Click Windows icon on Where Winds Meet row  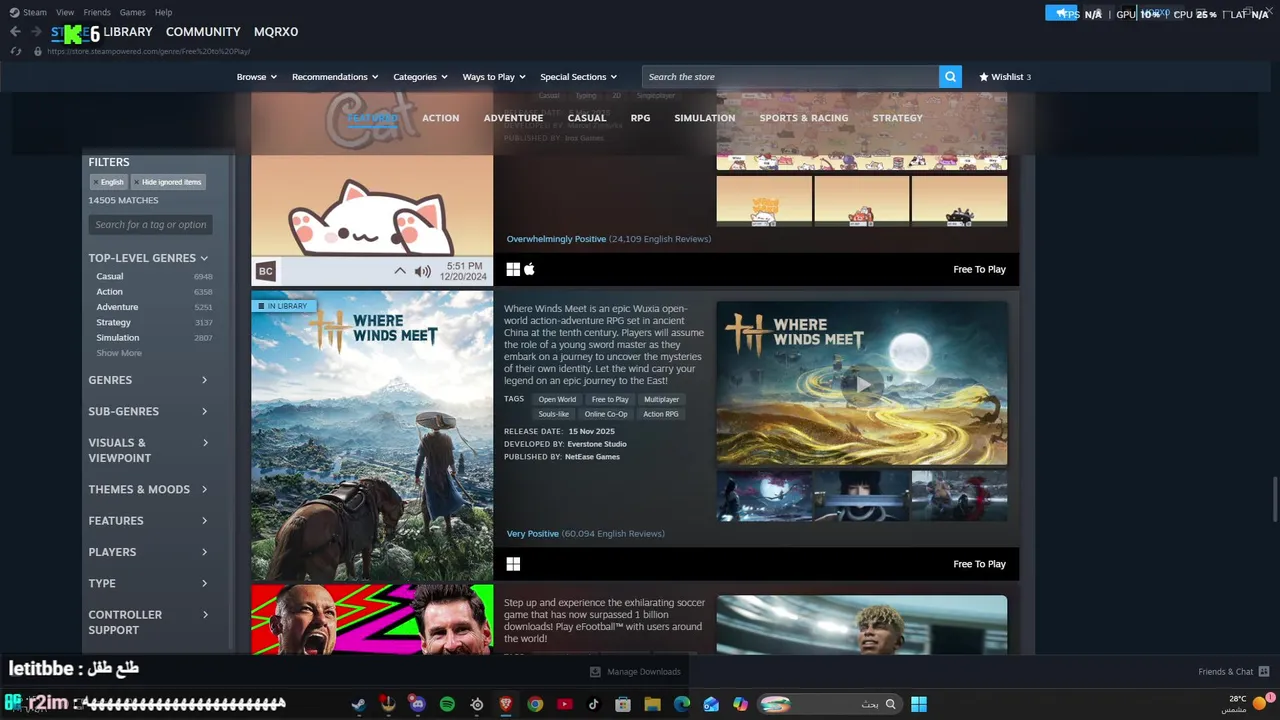[x=513, y=564]
